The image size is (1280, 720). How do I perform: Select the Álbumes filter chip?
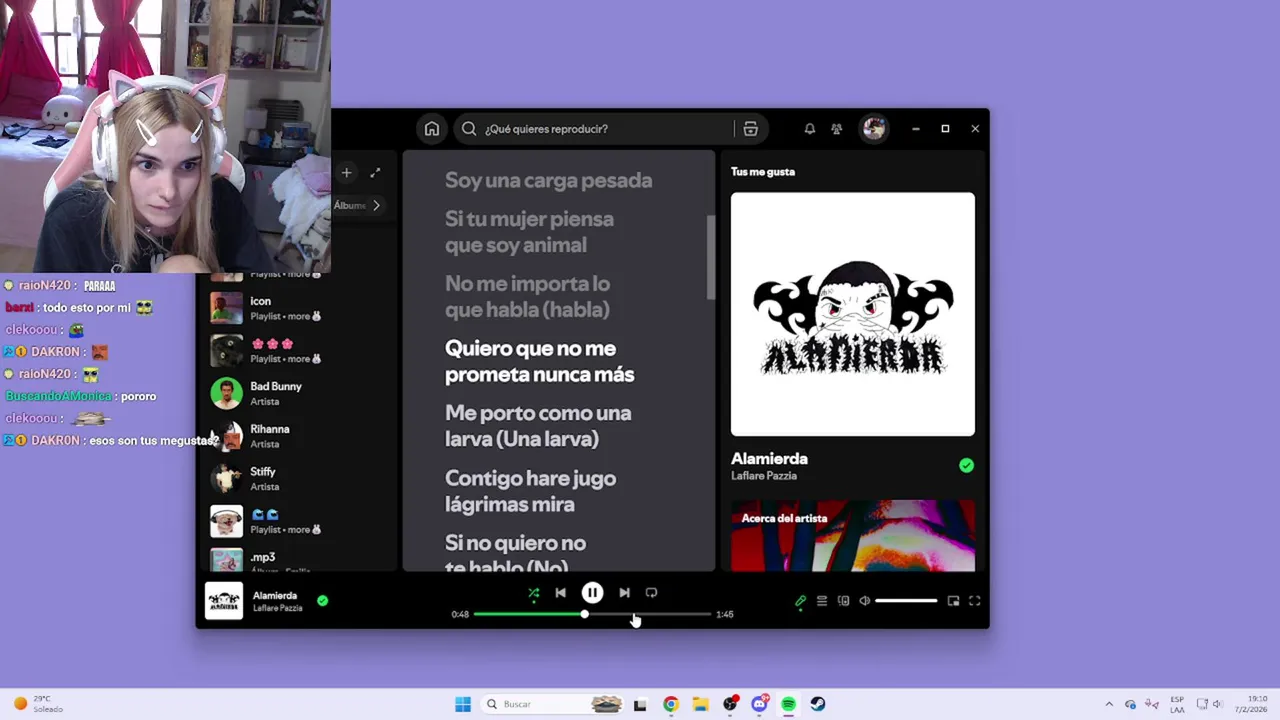(x=349, y=205)
